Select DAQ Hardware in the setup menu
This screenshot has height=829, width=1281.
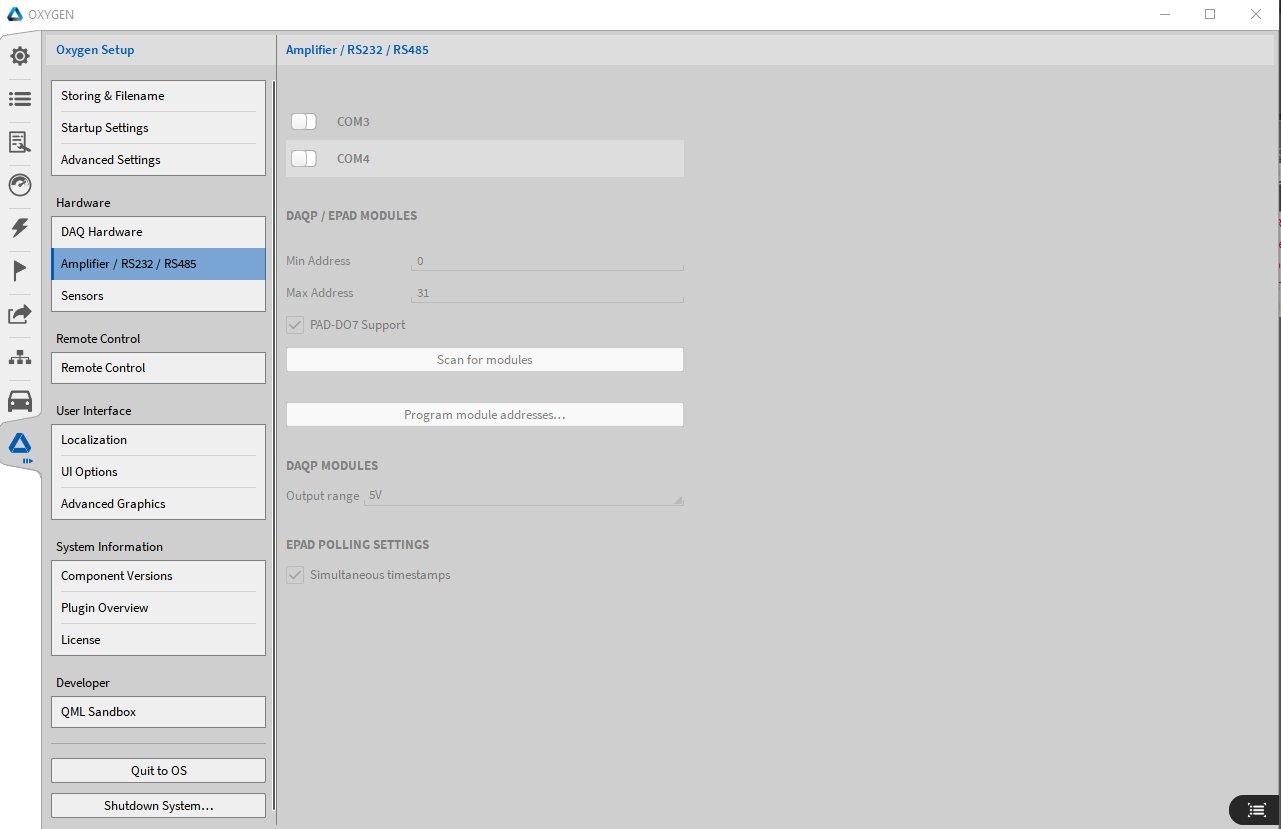pyautogui.click(x=158, y=232)
